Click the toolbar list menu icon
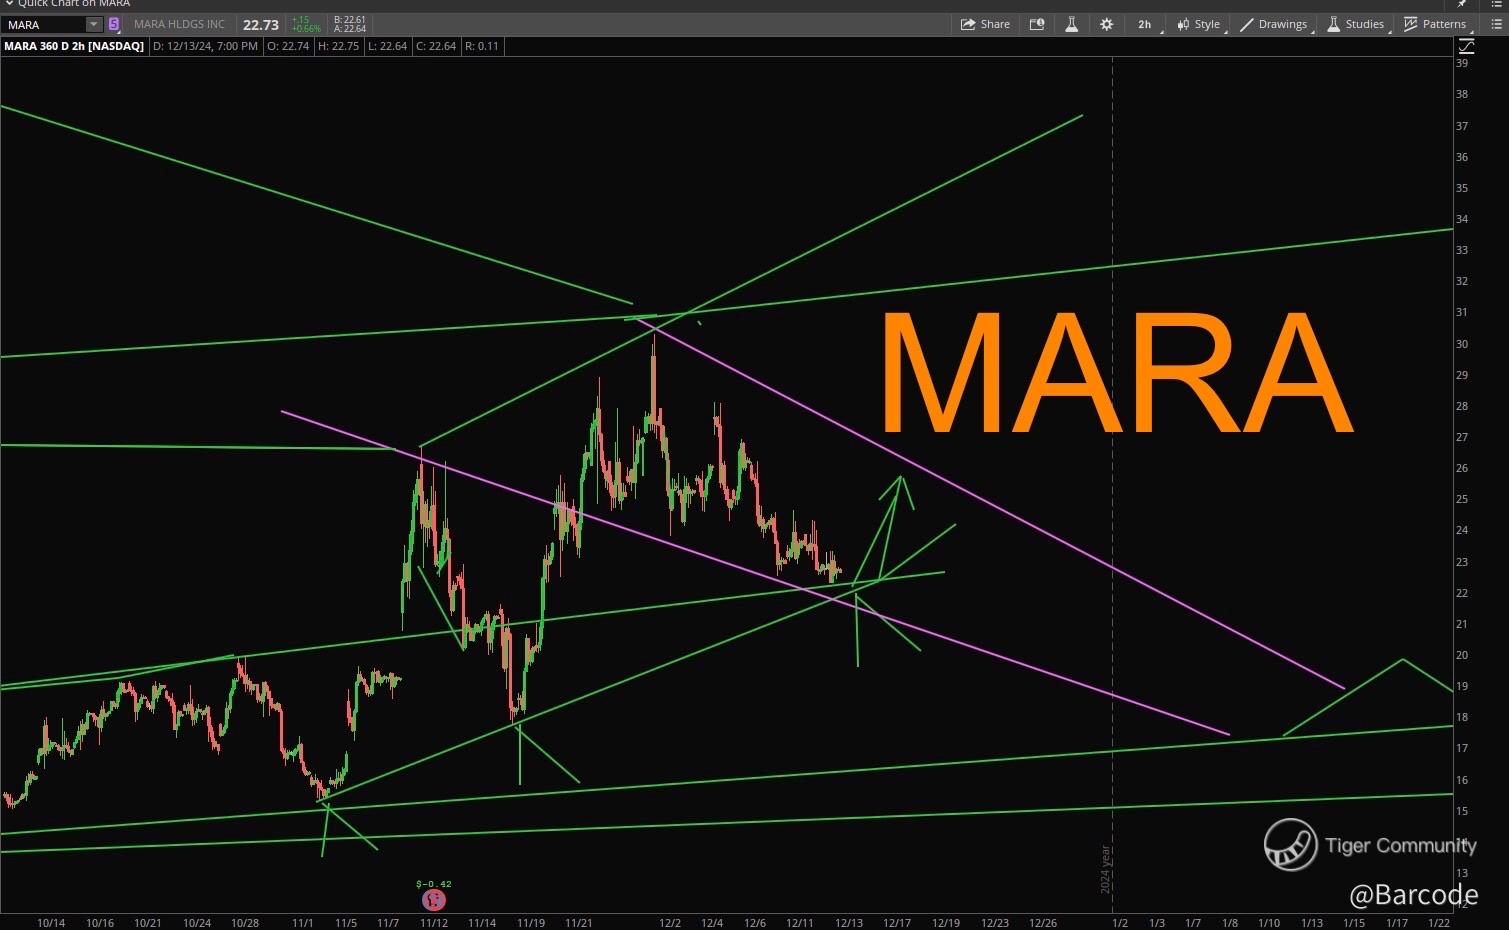This screenshot has height=930, width=1509. (1496, 24)
